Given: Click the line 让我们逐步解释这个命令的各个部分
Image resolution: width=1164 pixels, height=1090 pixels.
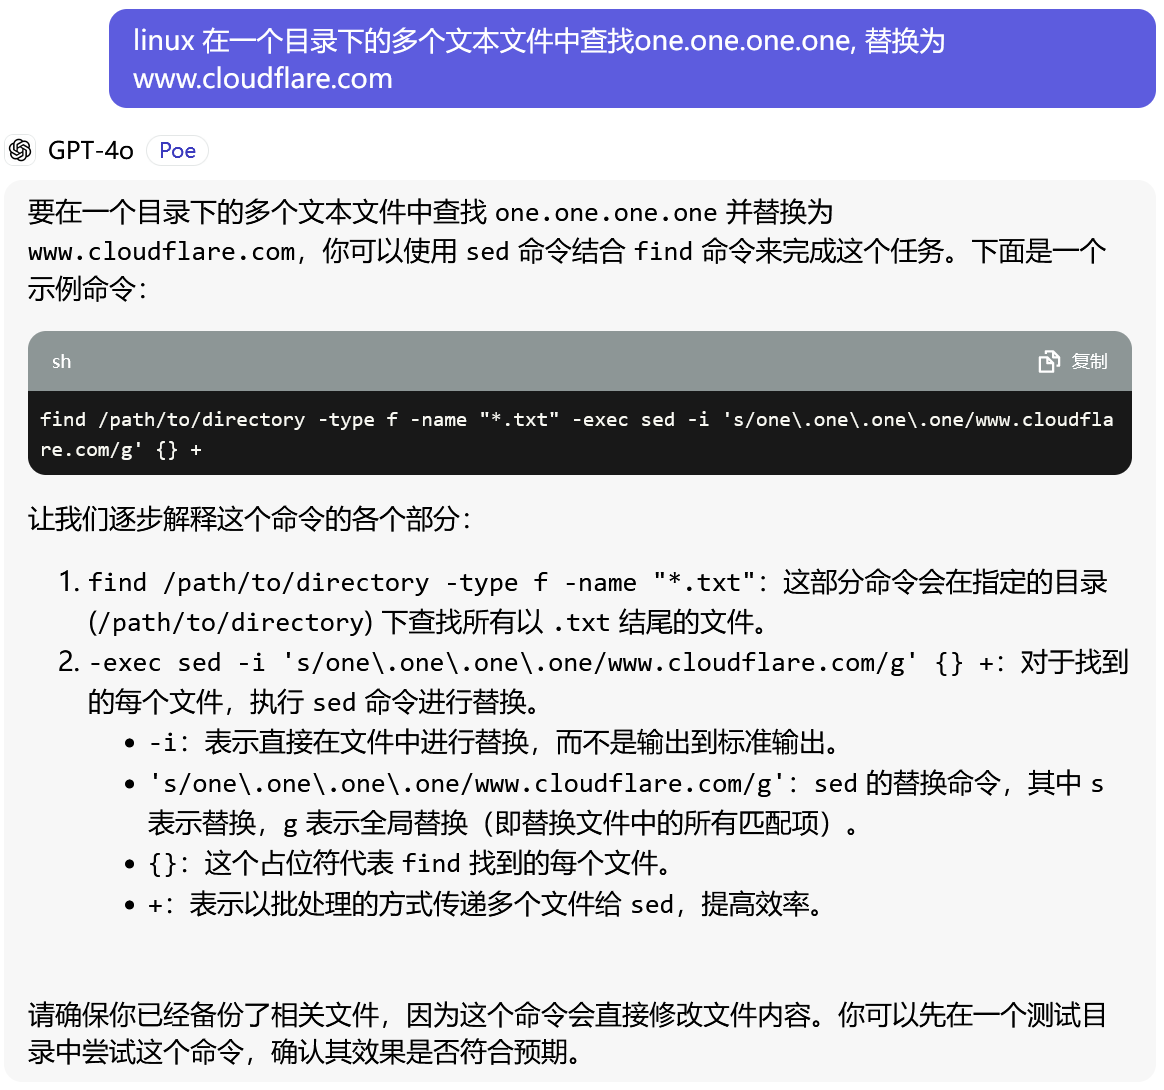Looking at the screenshot, I should pos(250,518).
